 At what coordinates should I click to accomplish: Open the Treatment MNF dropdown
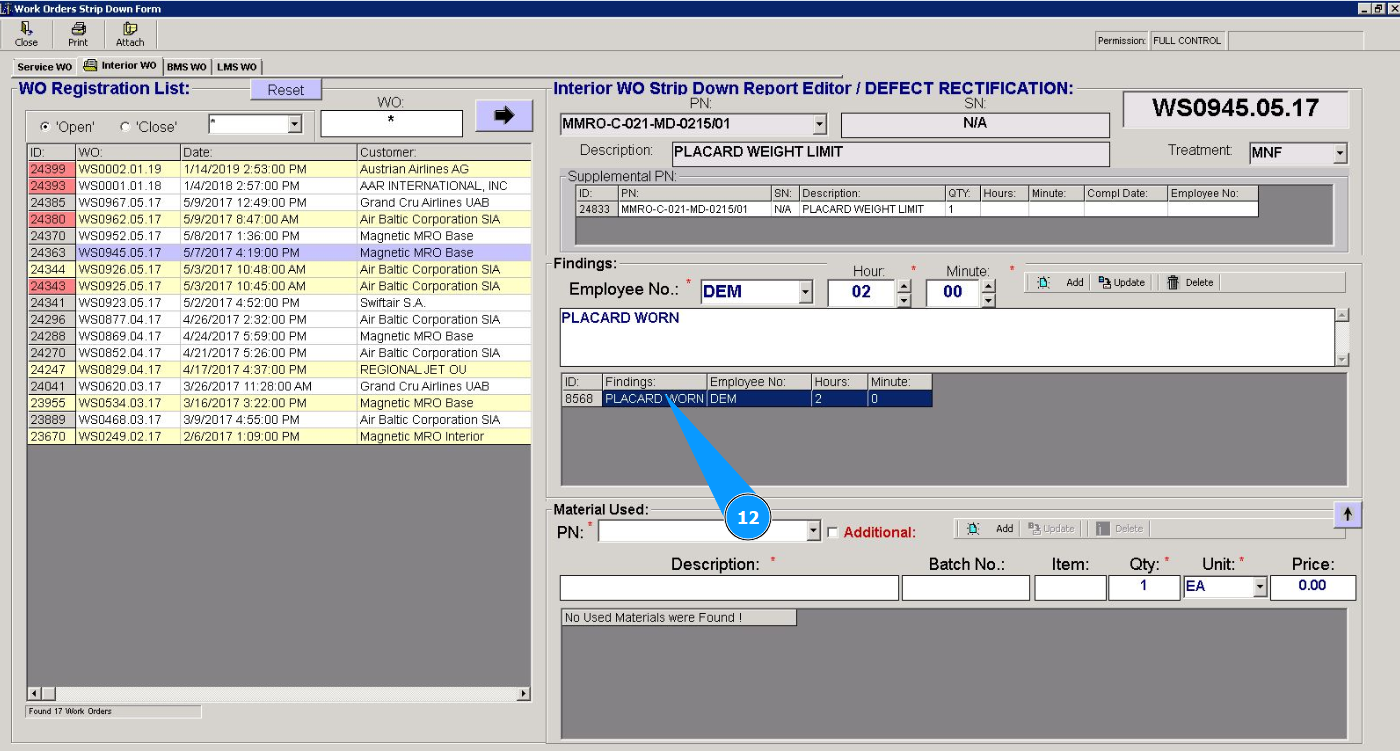tap(1339, 154)
